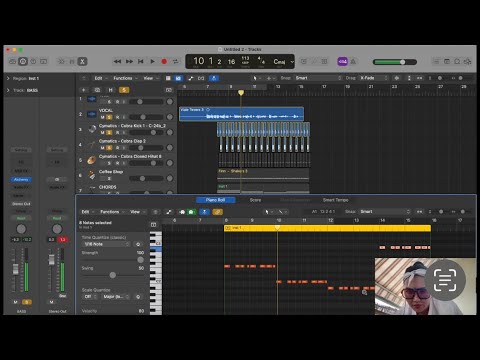
Task: Open the Tracks area View menu
Action: [150, 78]
